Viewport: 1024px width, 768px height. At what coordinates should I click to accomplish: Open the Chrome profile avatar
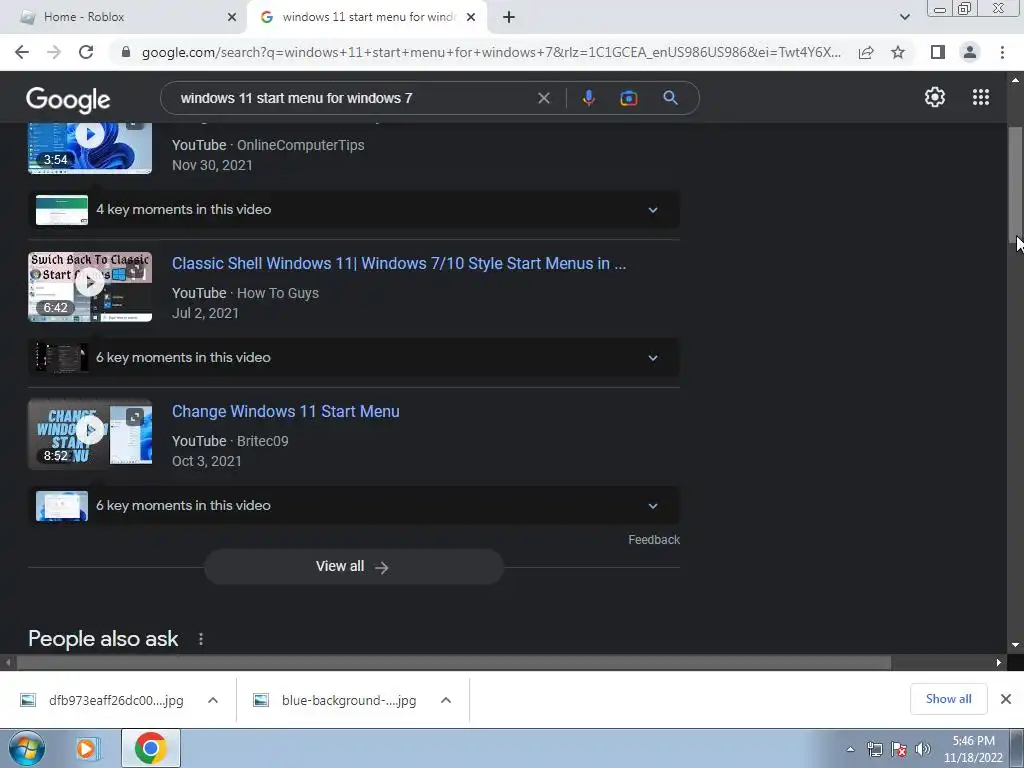pyautogui.click(x=970, y=52)
